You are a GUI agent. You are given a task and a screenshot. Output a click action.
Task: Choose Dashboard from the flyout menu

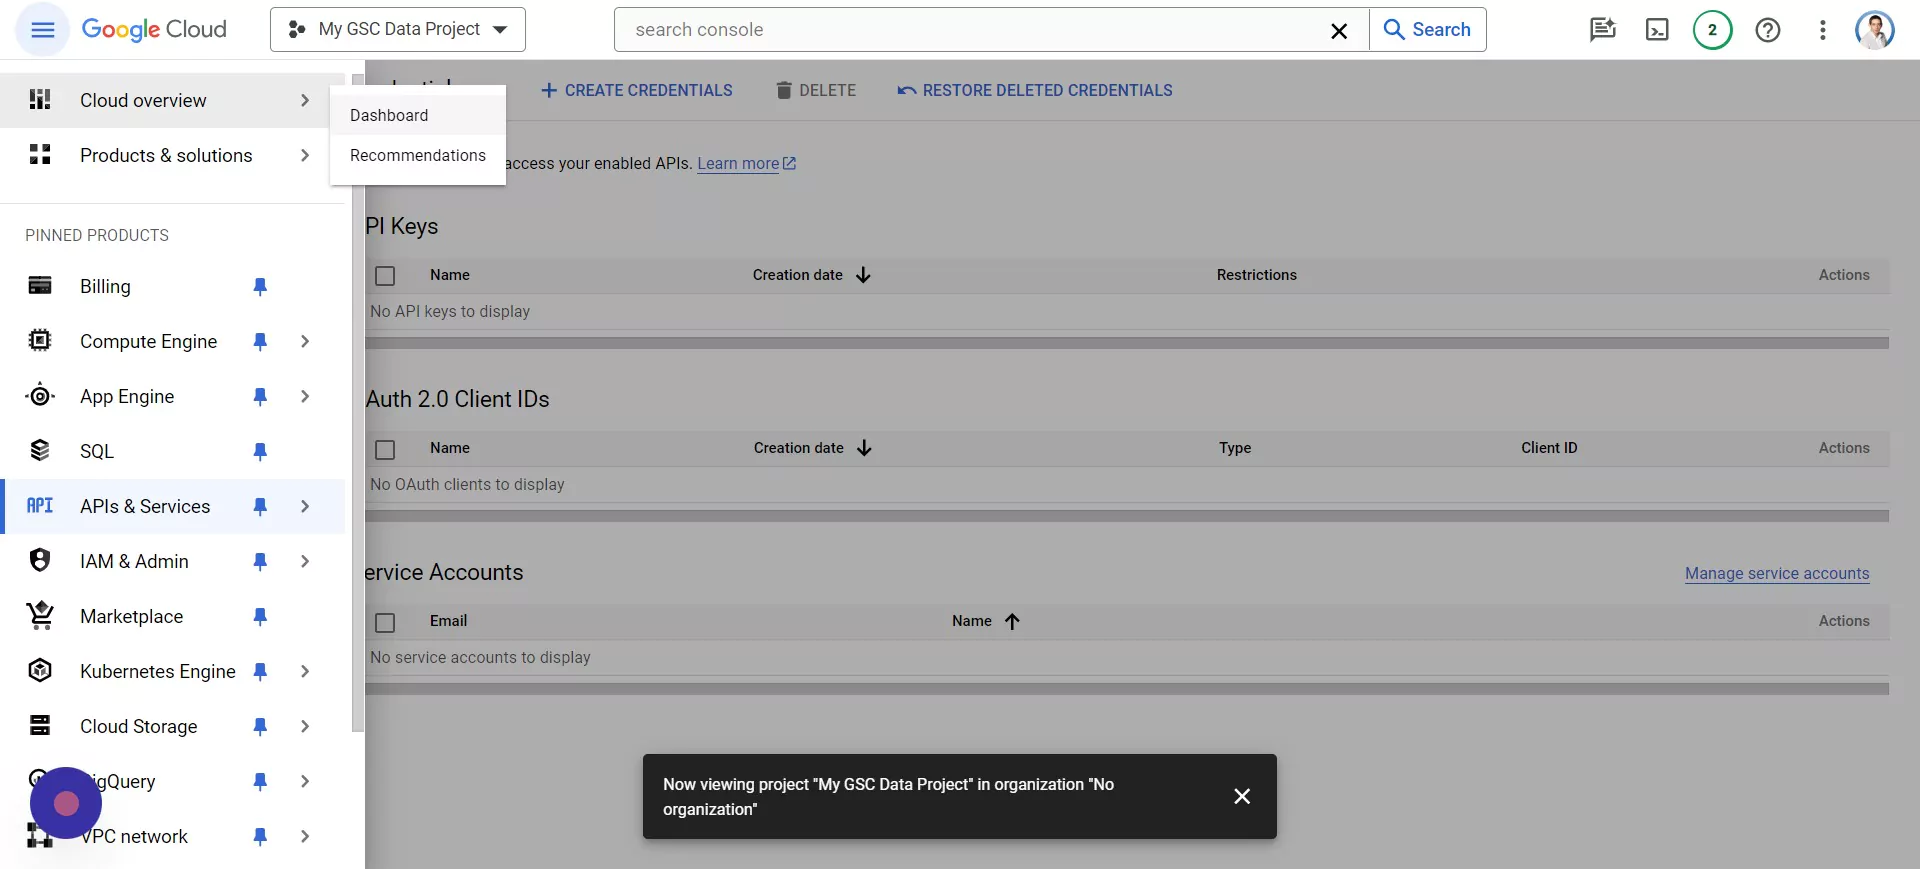click(417, 115)
